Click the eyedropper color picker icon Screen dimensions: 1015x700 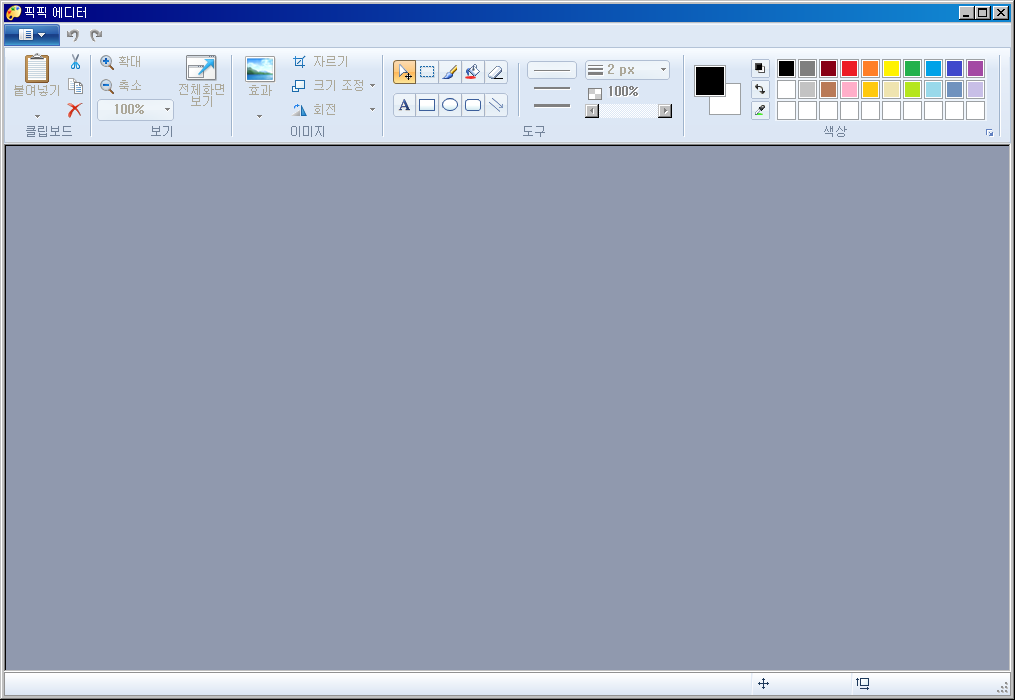pos(760,110)
